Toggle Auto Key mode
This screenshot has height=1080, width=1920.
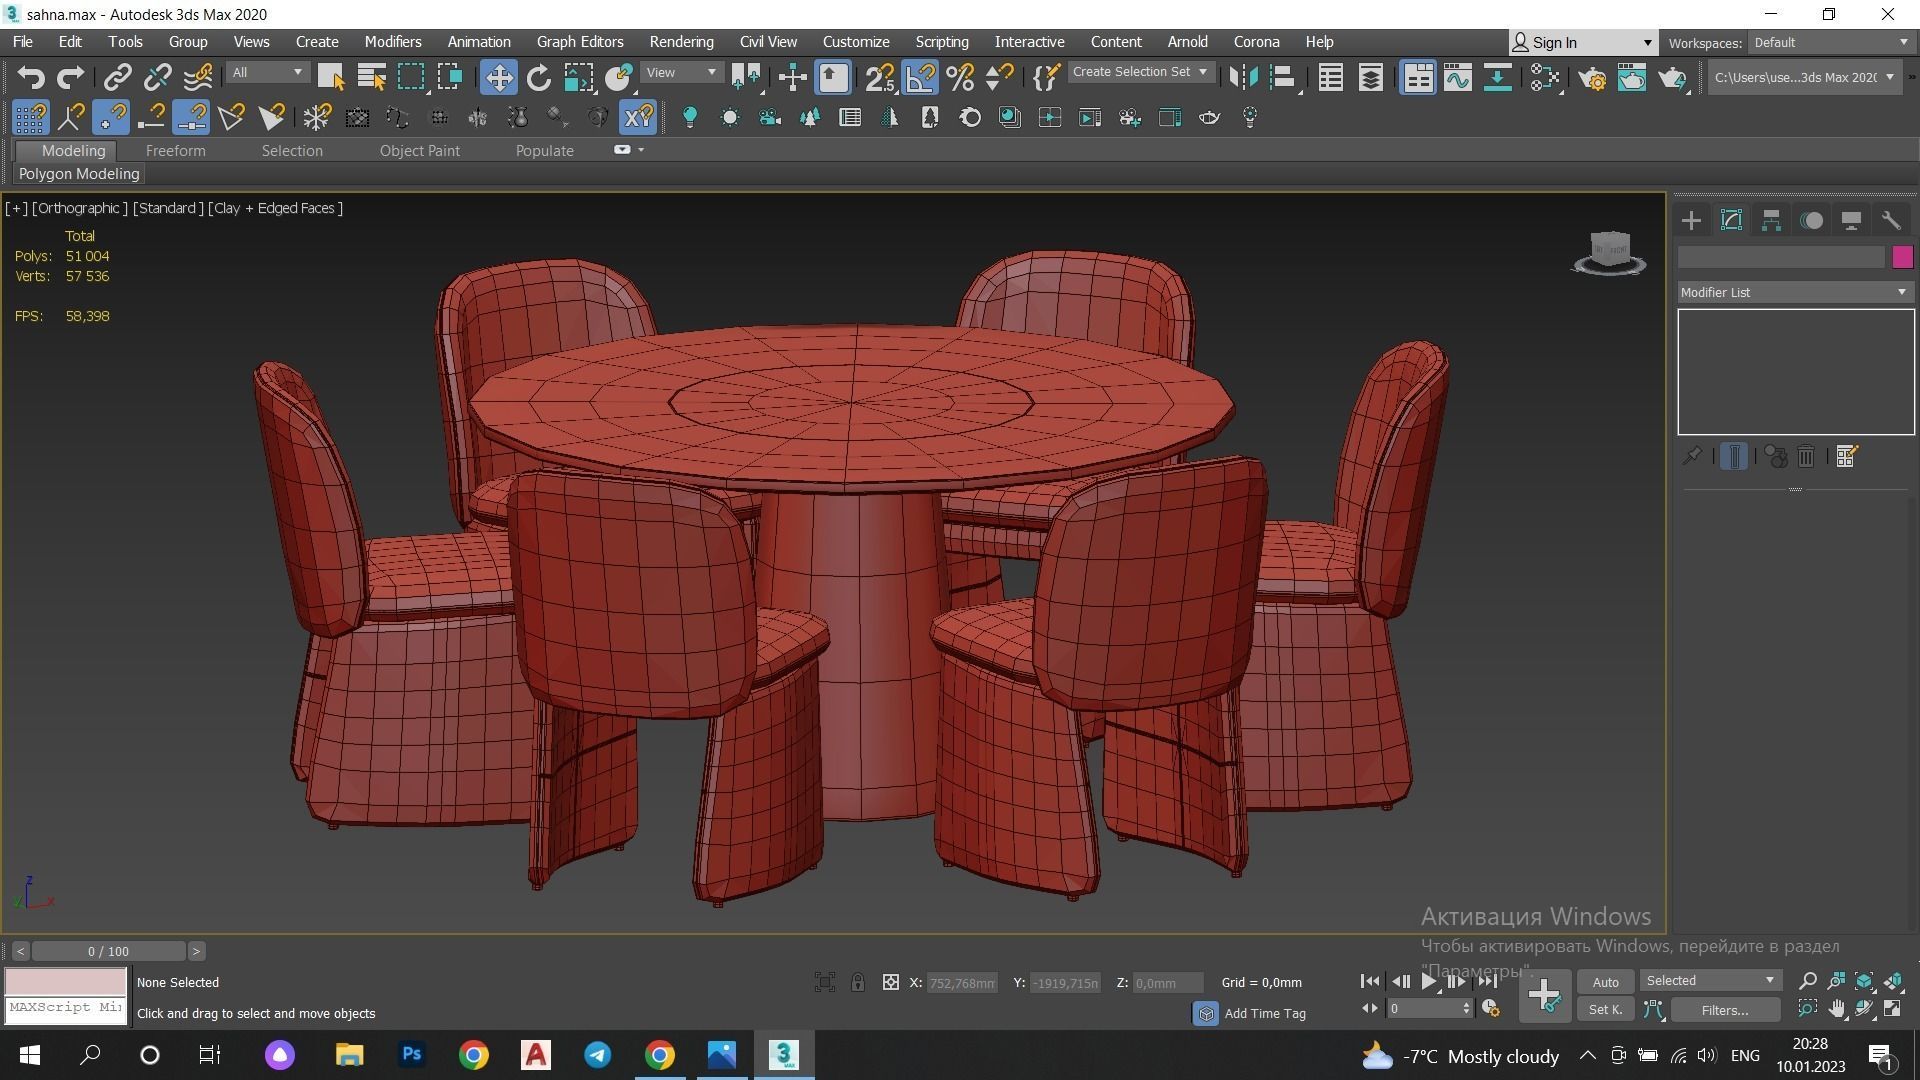(x=1605, y=982)
